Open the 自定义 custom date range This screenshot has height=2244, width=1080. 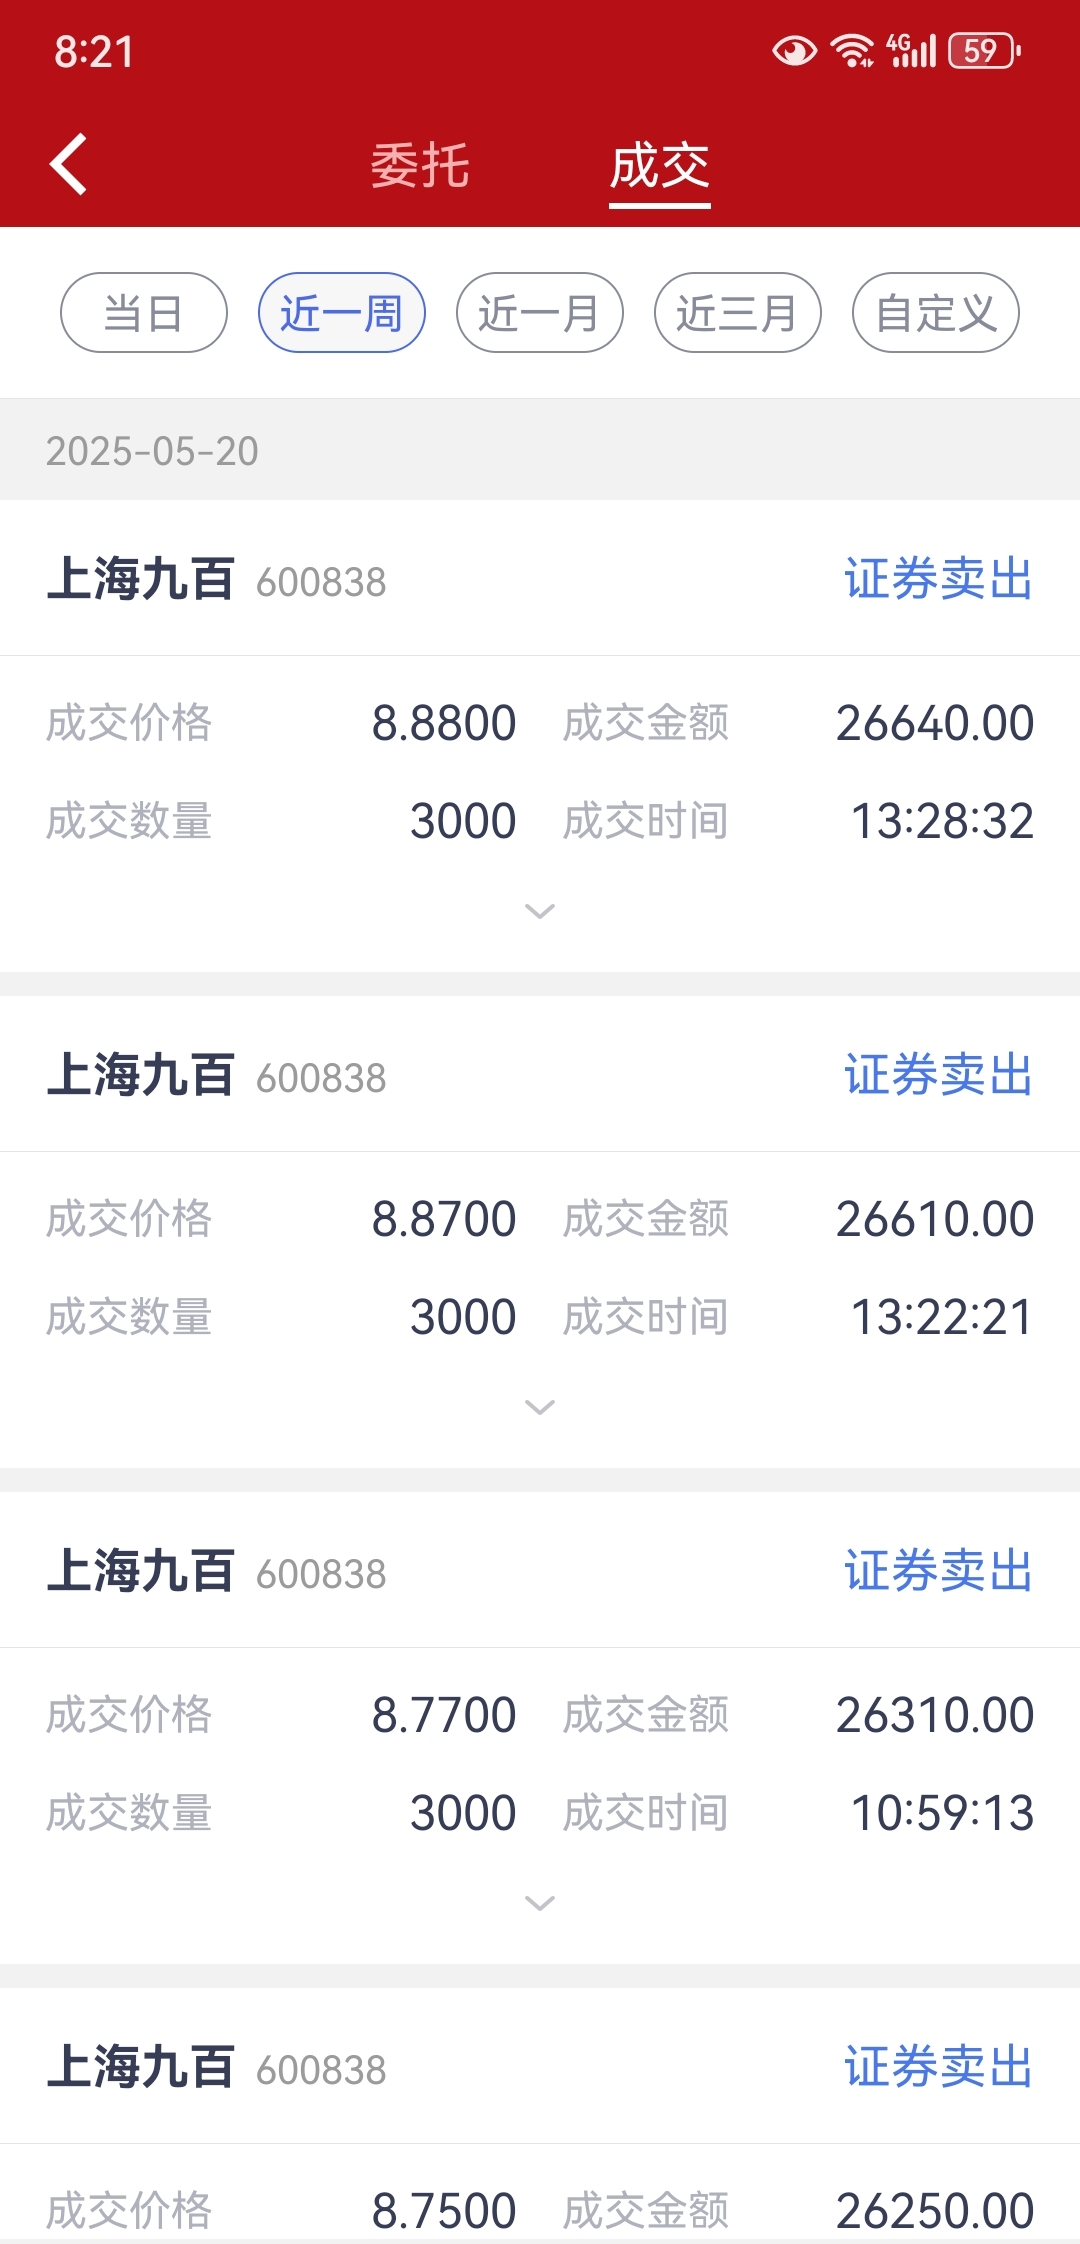coord(936,313)
